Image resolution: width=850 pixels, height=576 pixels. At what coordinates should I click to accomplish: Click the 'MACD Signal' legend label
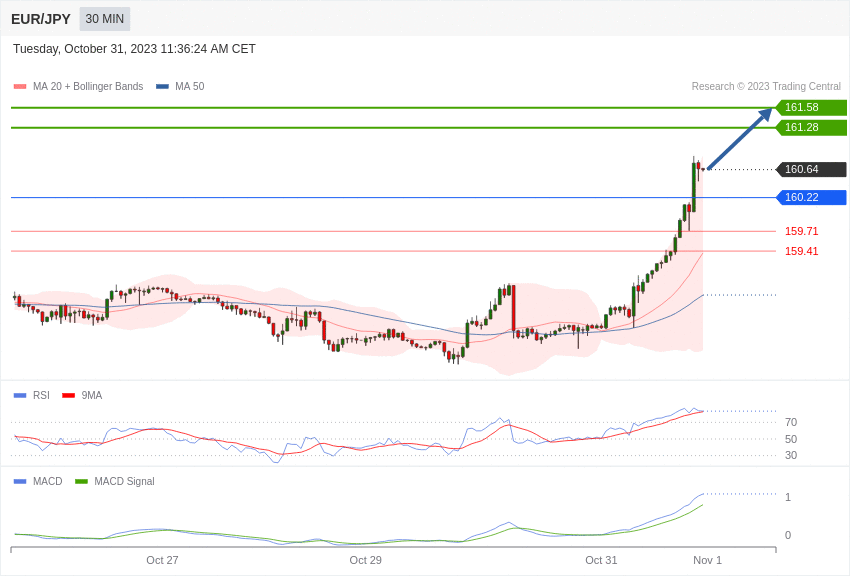(124, 481)
